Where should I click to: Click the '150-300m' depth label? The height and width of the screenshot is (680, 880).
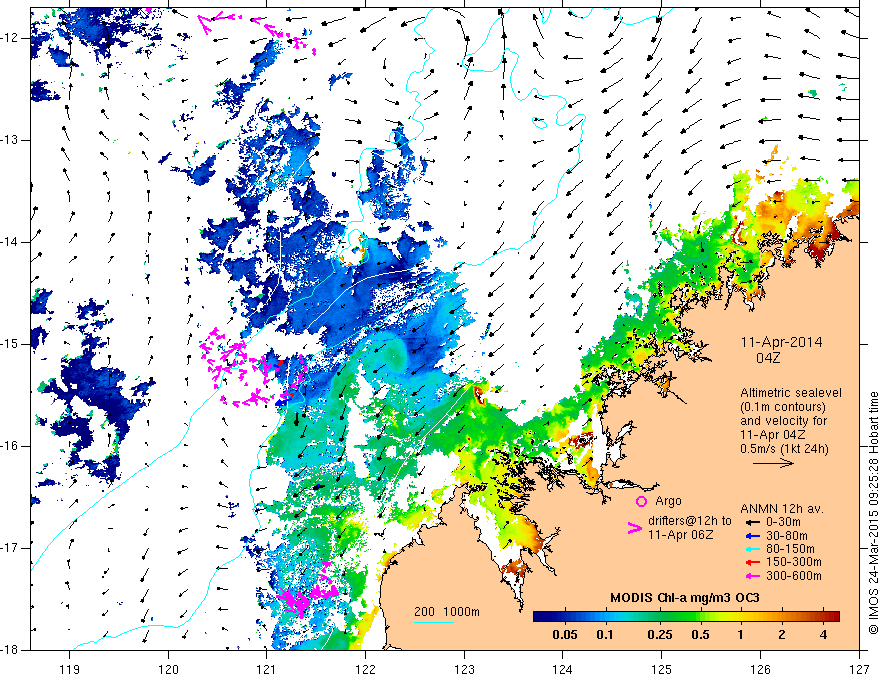click(793, 563)
